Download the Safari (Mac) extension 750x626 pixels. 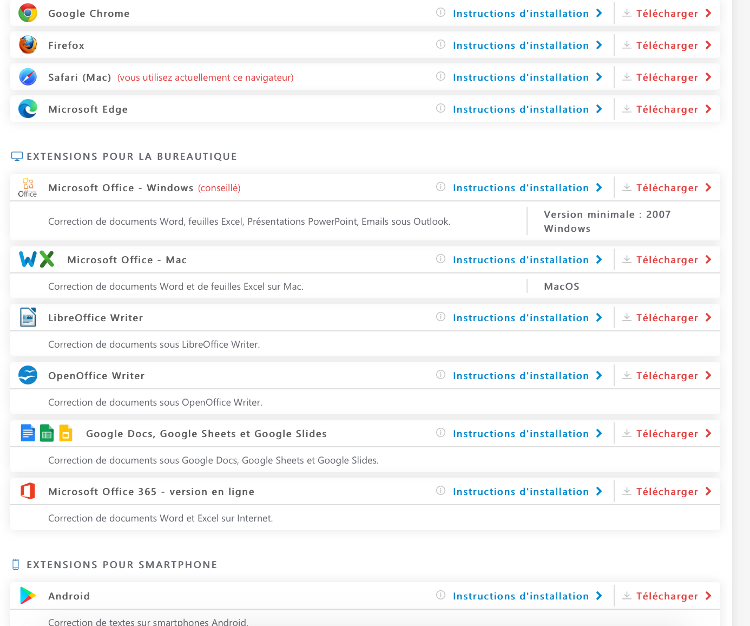pos(667,77)
